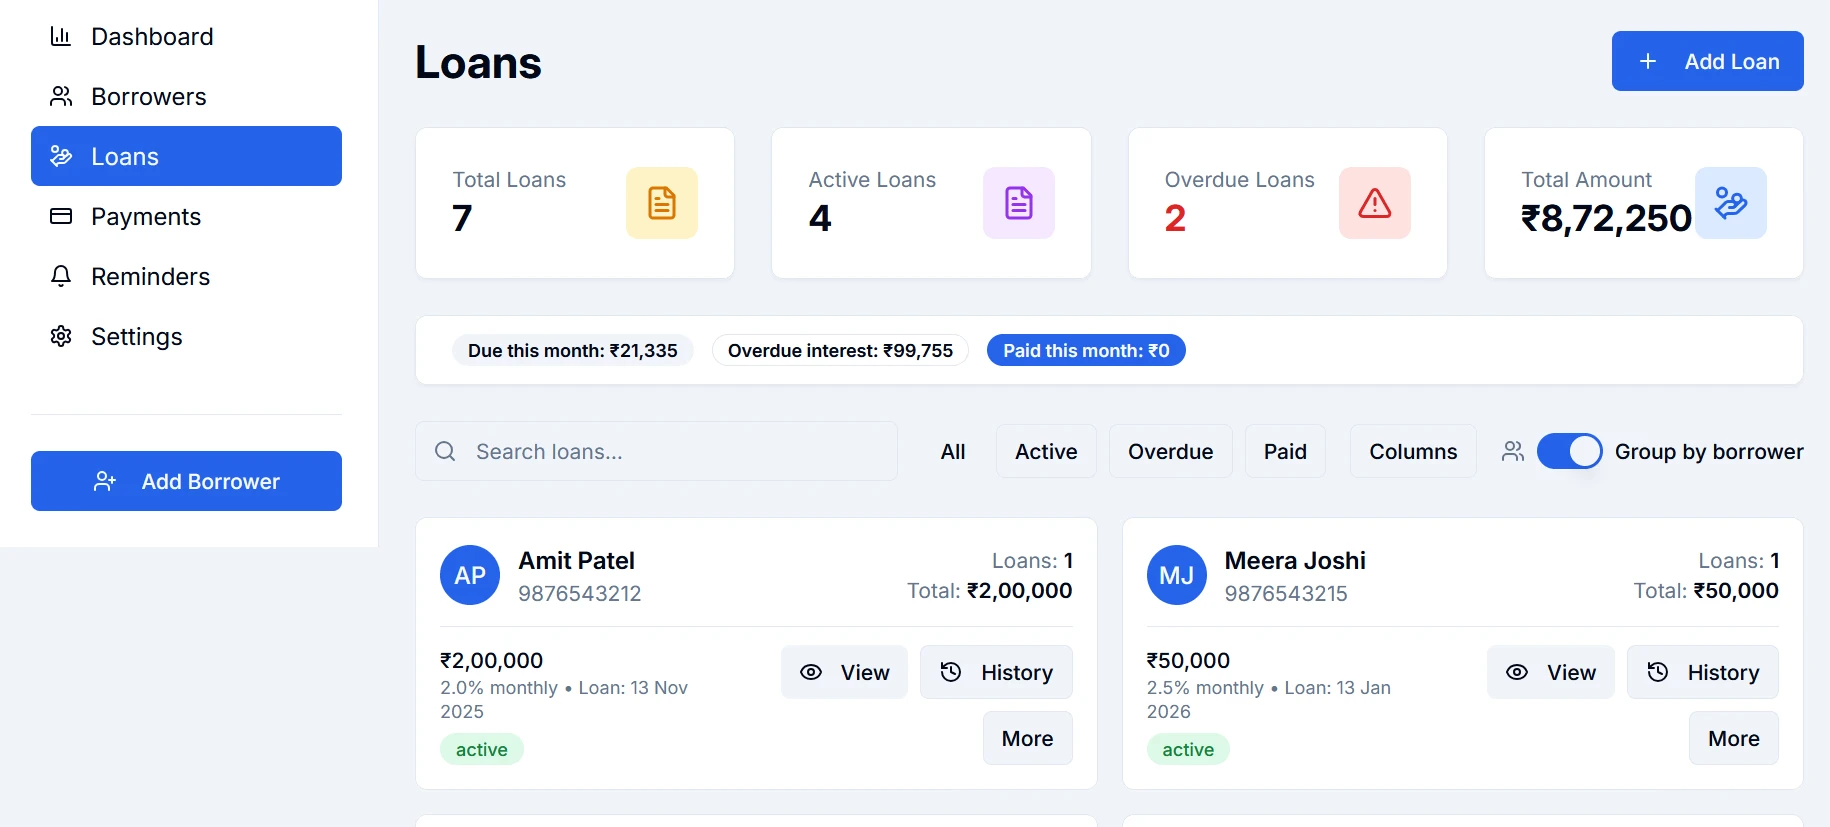Filter loans by Overdue
Screen dimensions: 1830x827
(1170, 451)
